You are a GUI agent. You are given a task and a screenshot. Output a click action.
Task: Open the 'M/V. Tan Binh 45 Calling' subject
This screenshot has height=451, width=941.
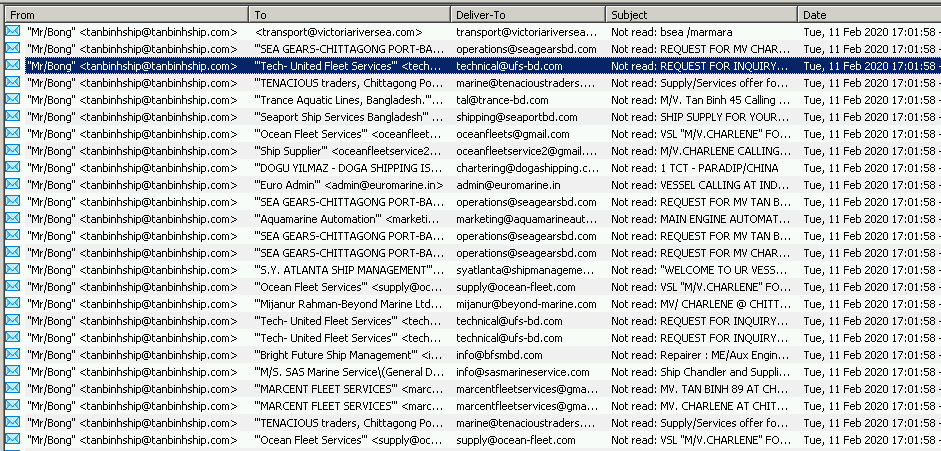700,100
